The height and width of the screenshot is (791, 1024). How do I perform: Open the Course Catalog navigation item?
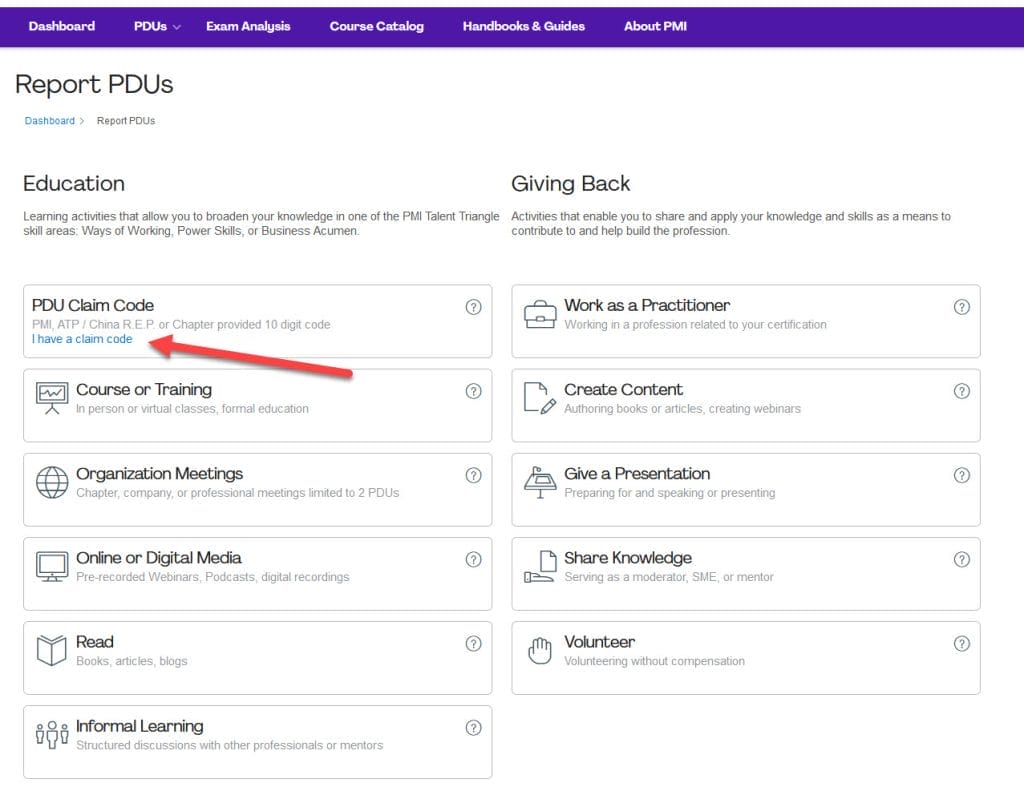pyautogui.click(x=376, y=26)
